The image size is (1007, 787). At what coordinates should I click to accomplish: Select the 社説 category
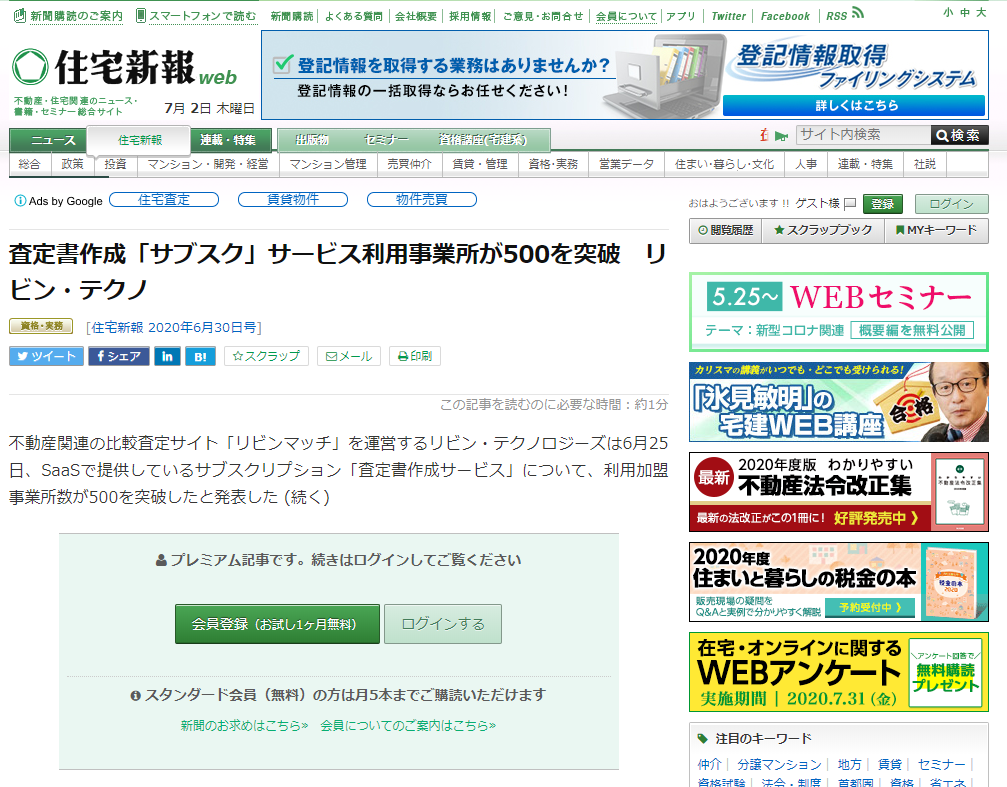925,164
